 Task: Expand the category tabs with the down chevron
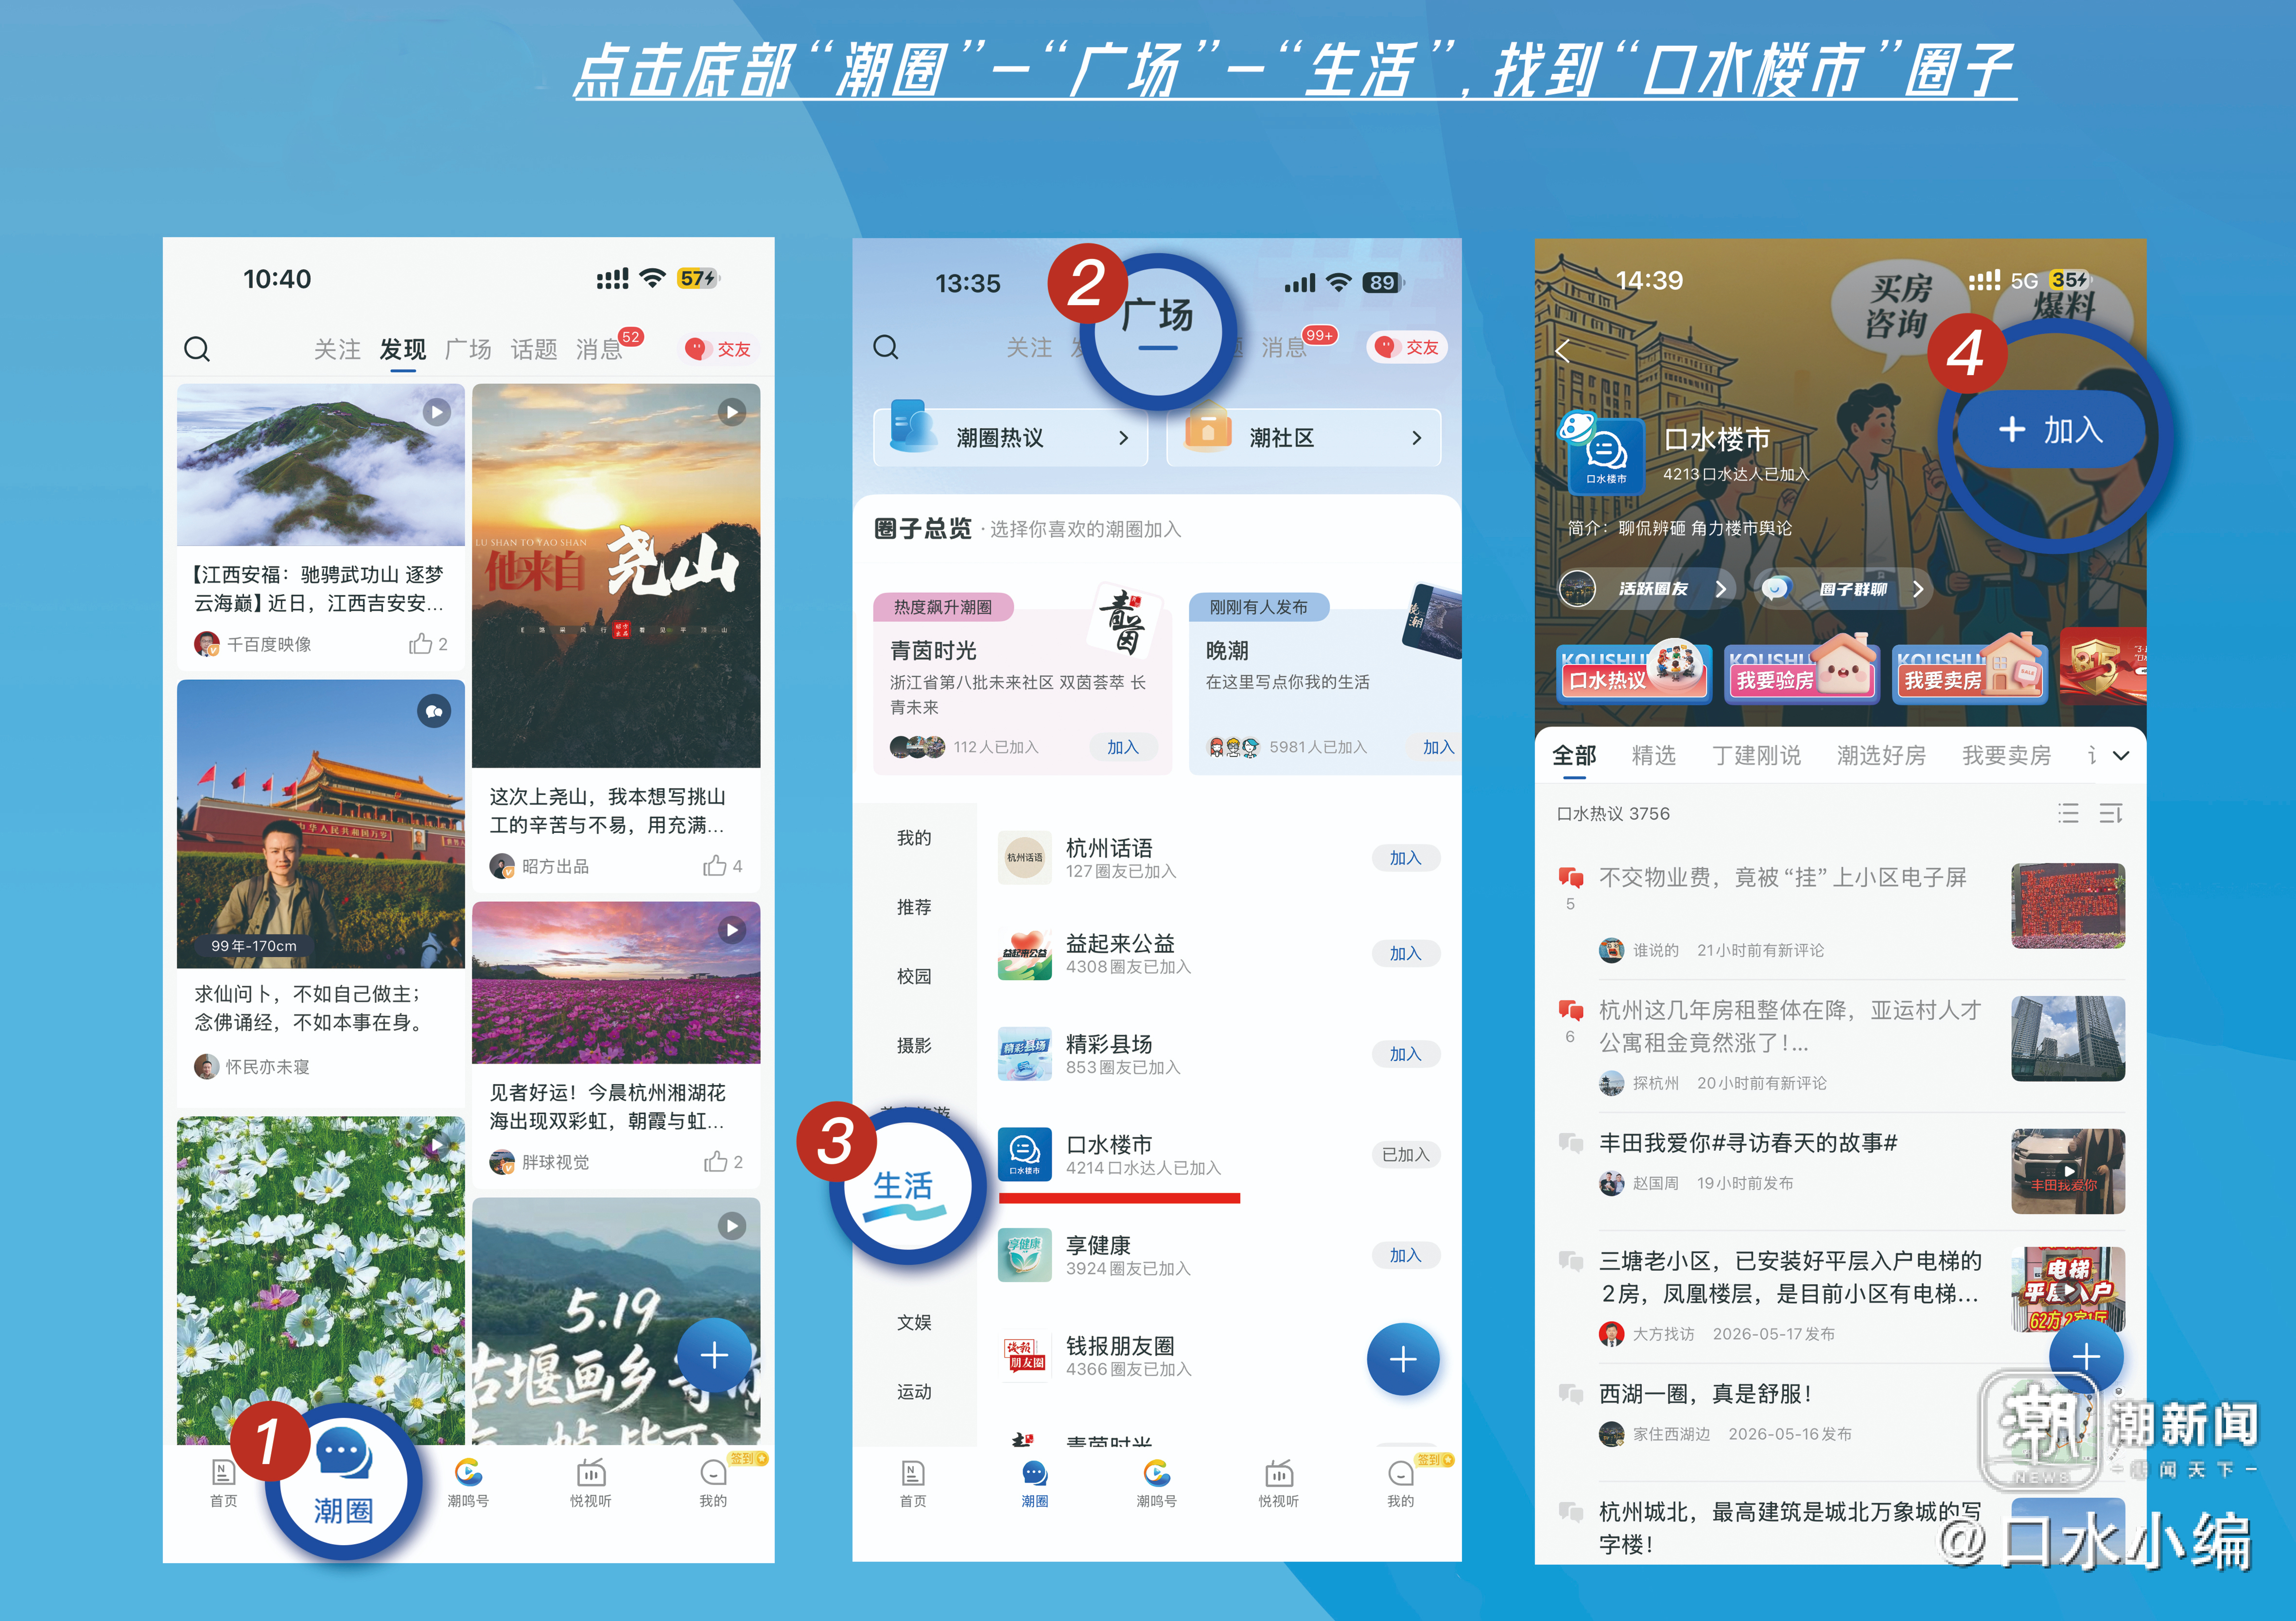[x=2121, y=756]
